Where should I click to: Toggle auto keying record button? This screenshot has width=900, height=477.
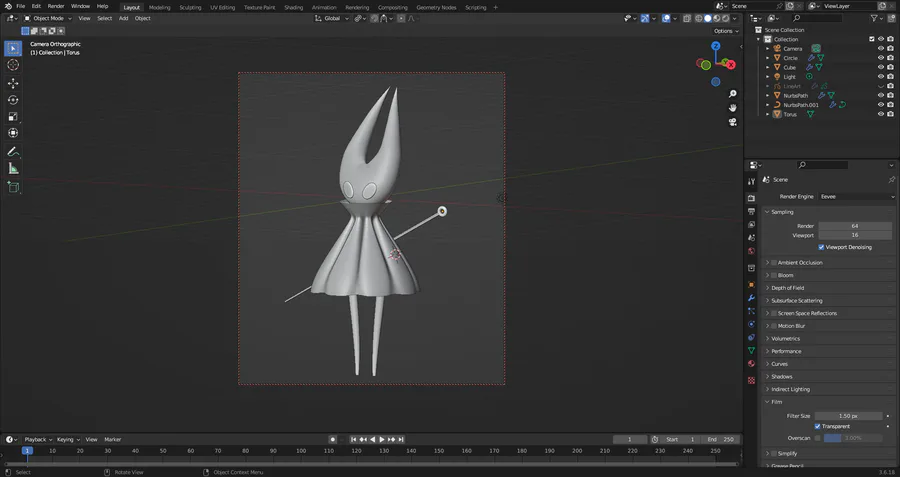click(332, 440)
